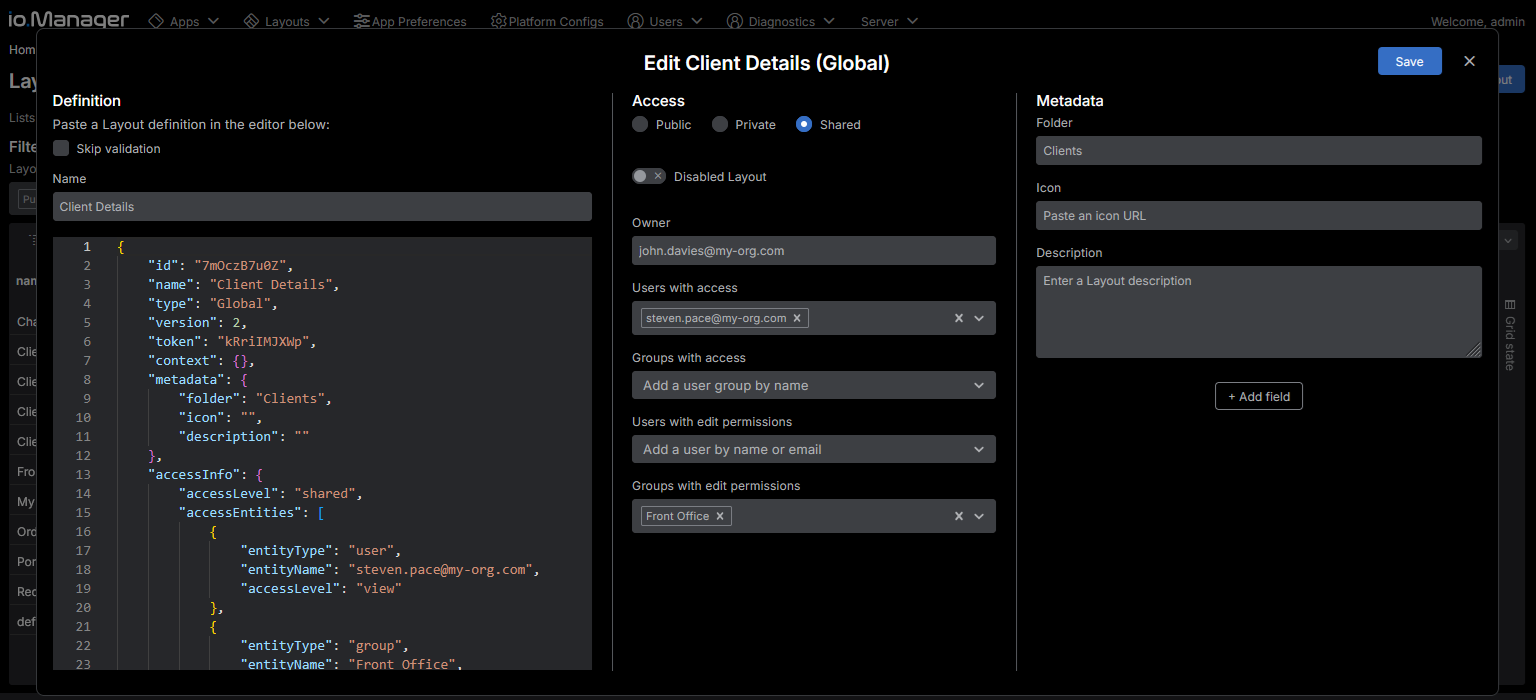
Task: Enable the Skip validation checkbox
Action: 61,148
